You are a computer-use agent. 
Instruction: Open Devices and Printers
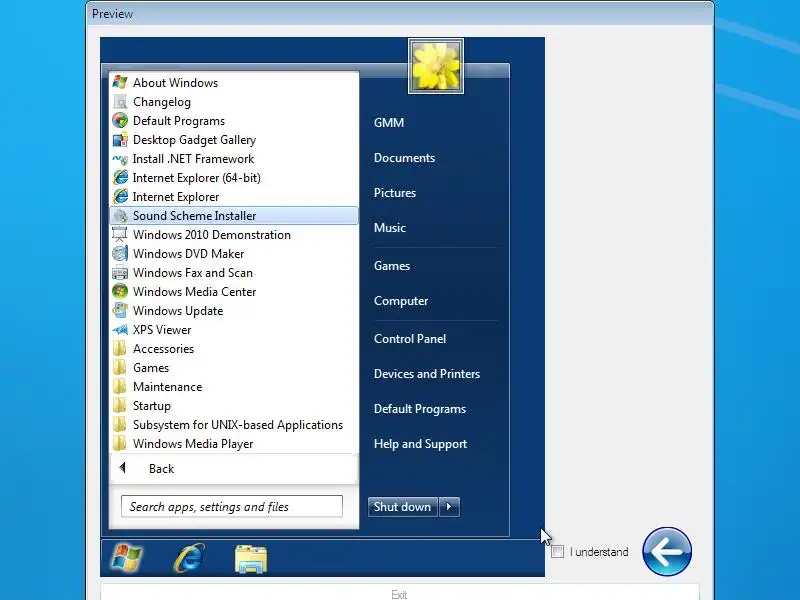pos(427,374)
